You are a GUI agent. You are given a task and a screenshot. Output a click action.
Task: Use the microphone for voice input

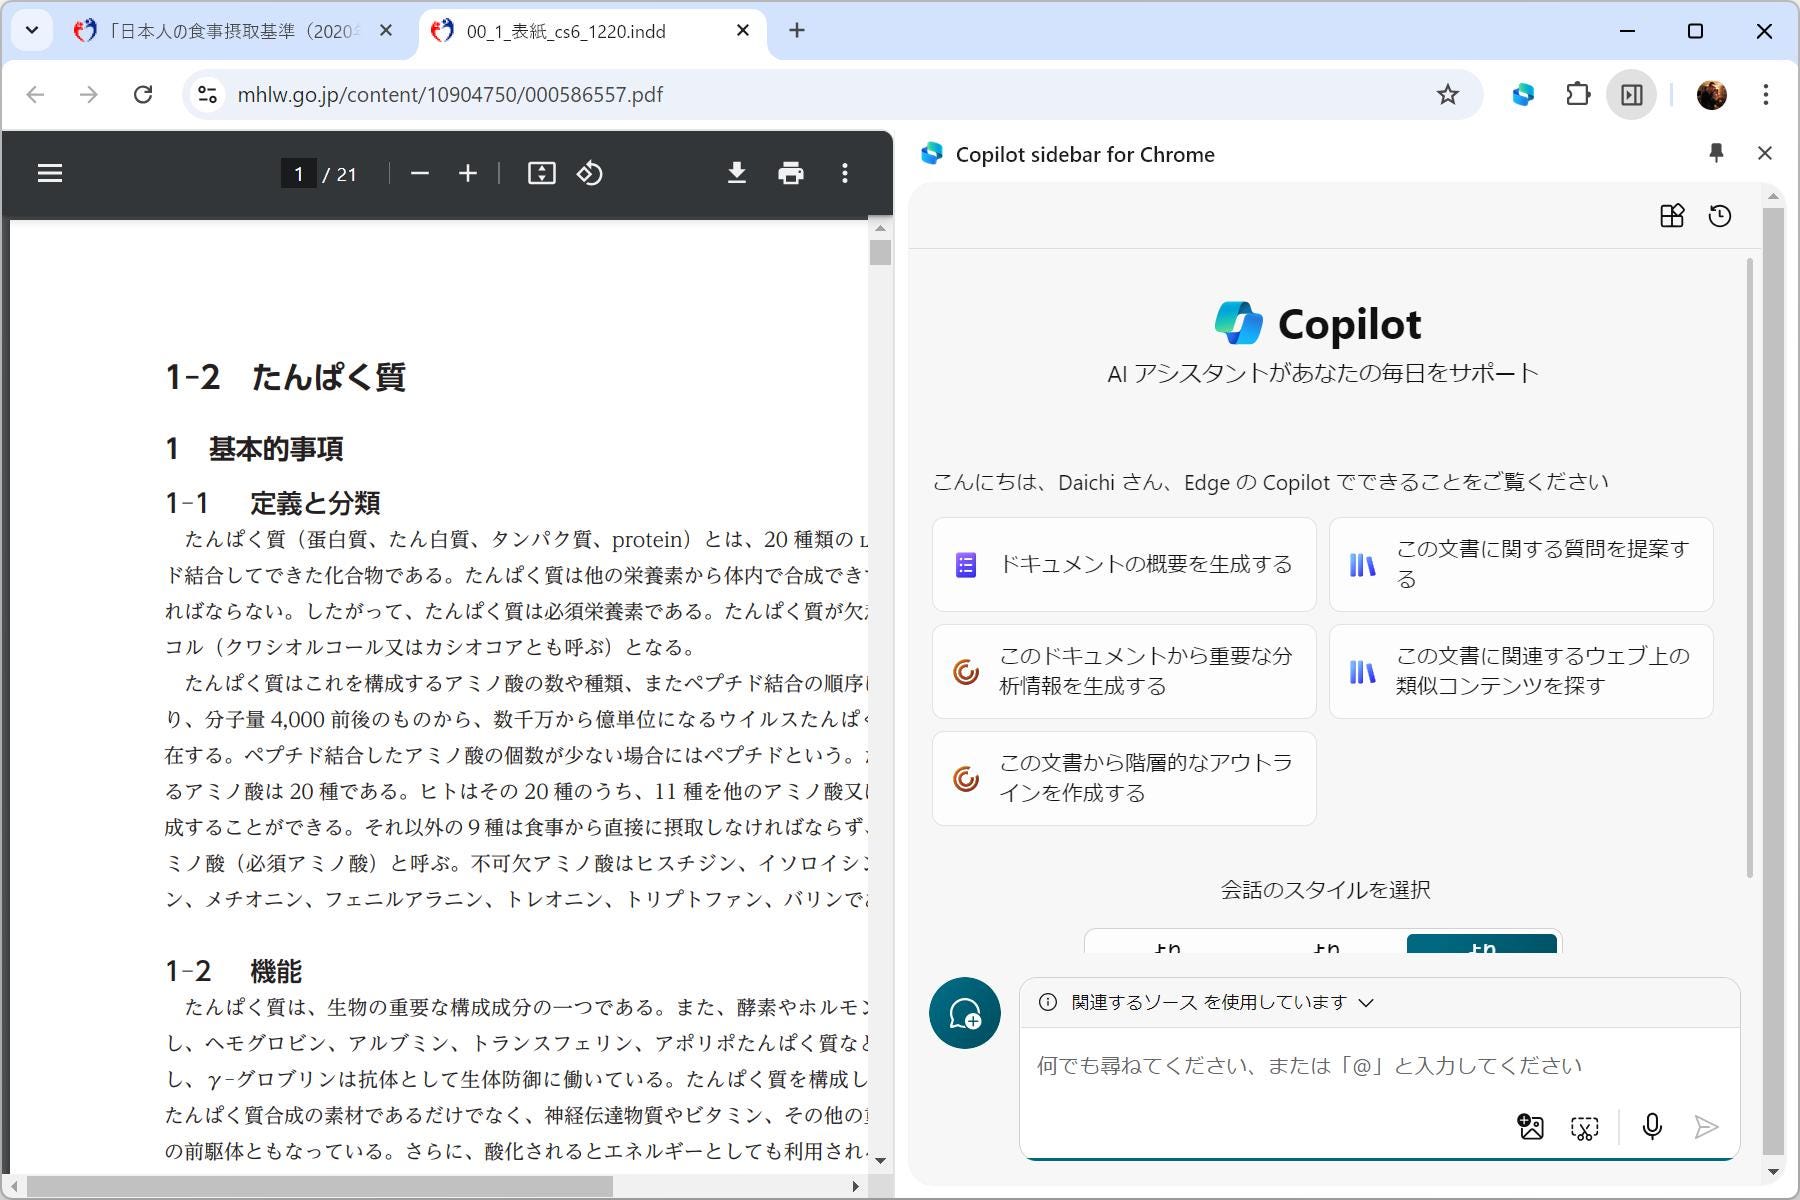[1652, 1127]
